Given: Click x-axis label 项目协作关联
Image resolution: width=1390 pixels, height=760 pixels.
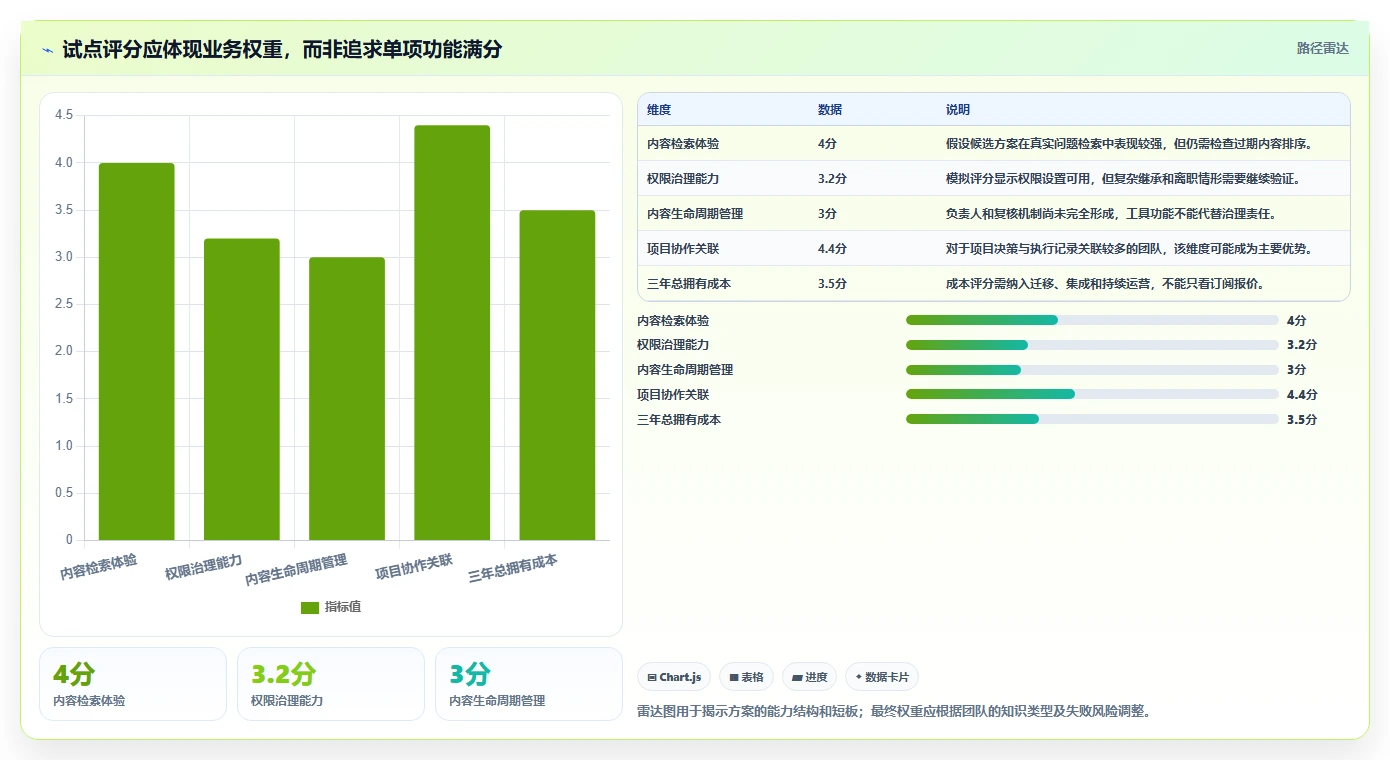Looking at the screenshot, I should pos(414,567).
